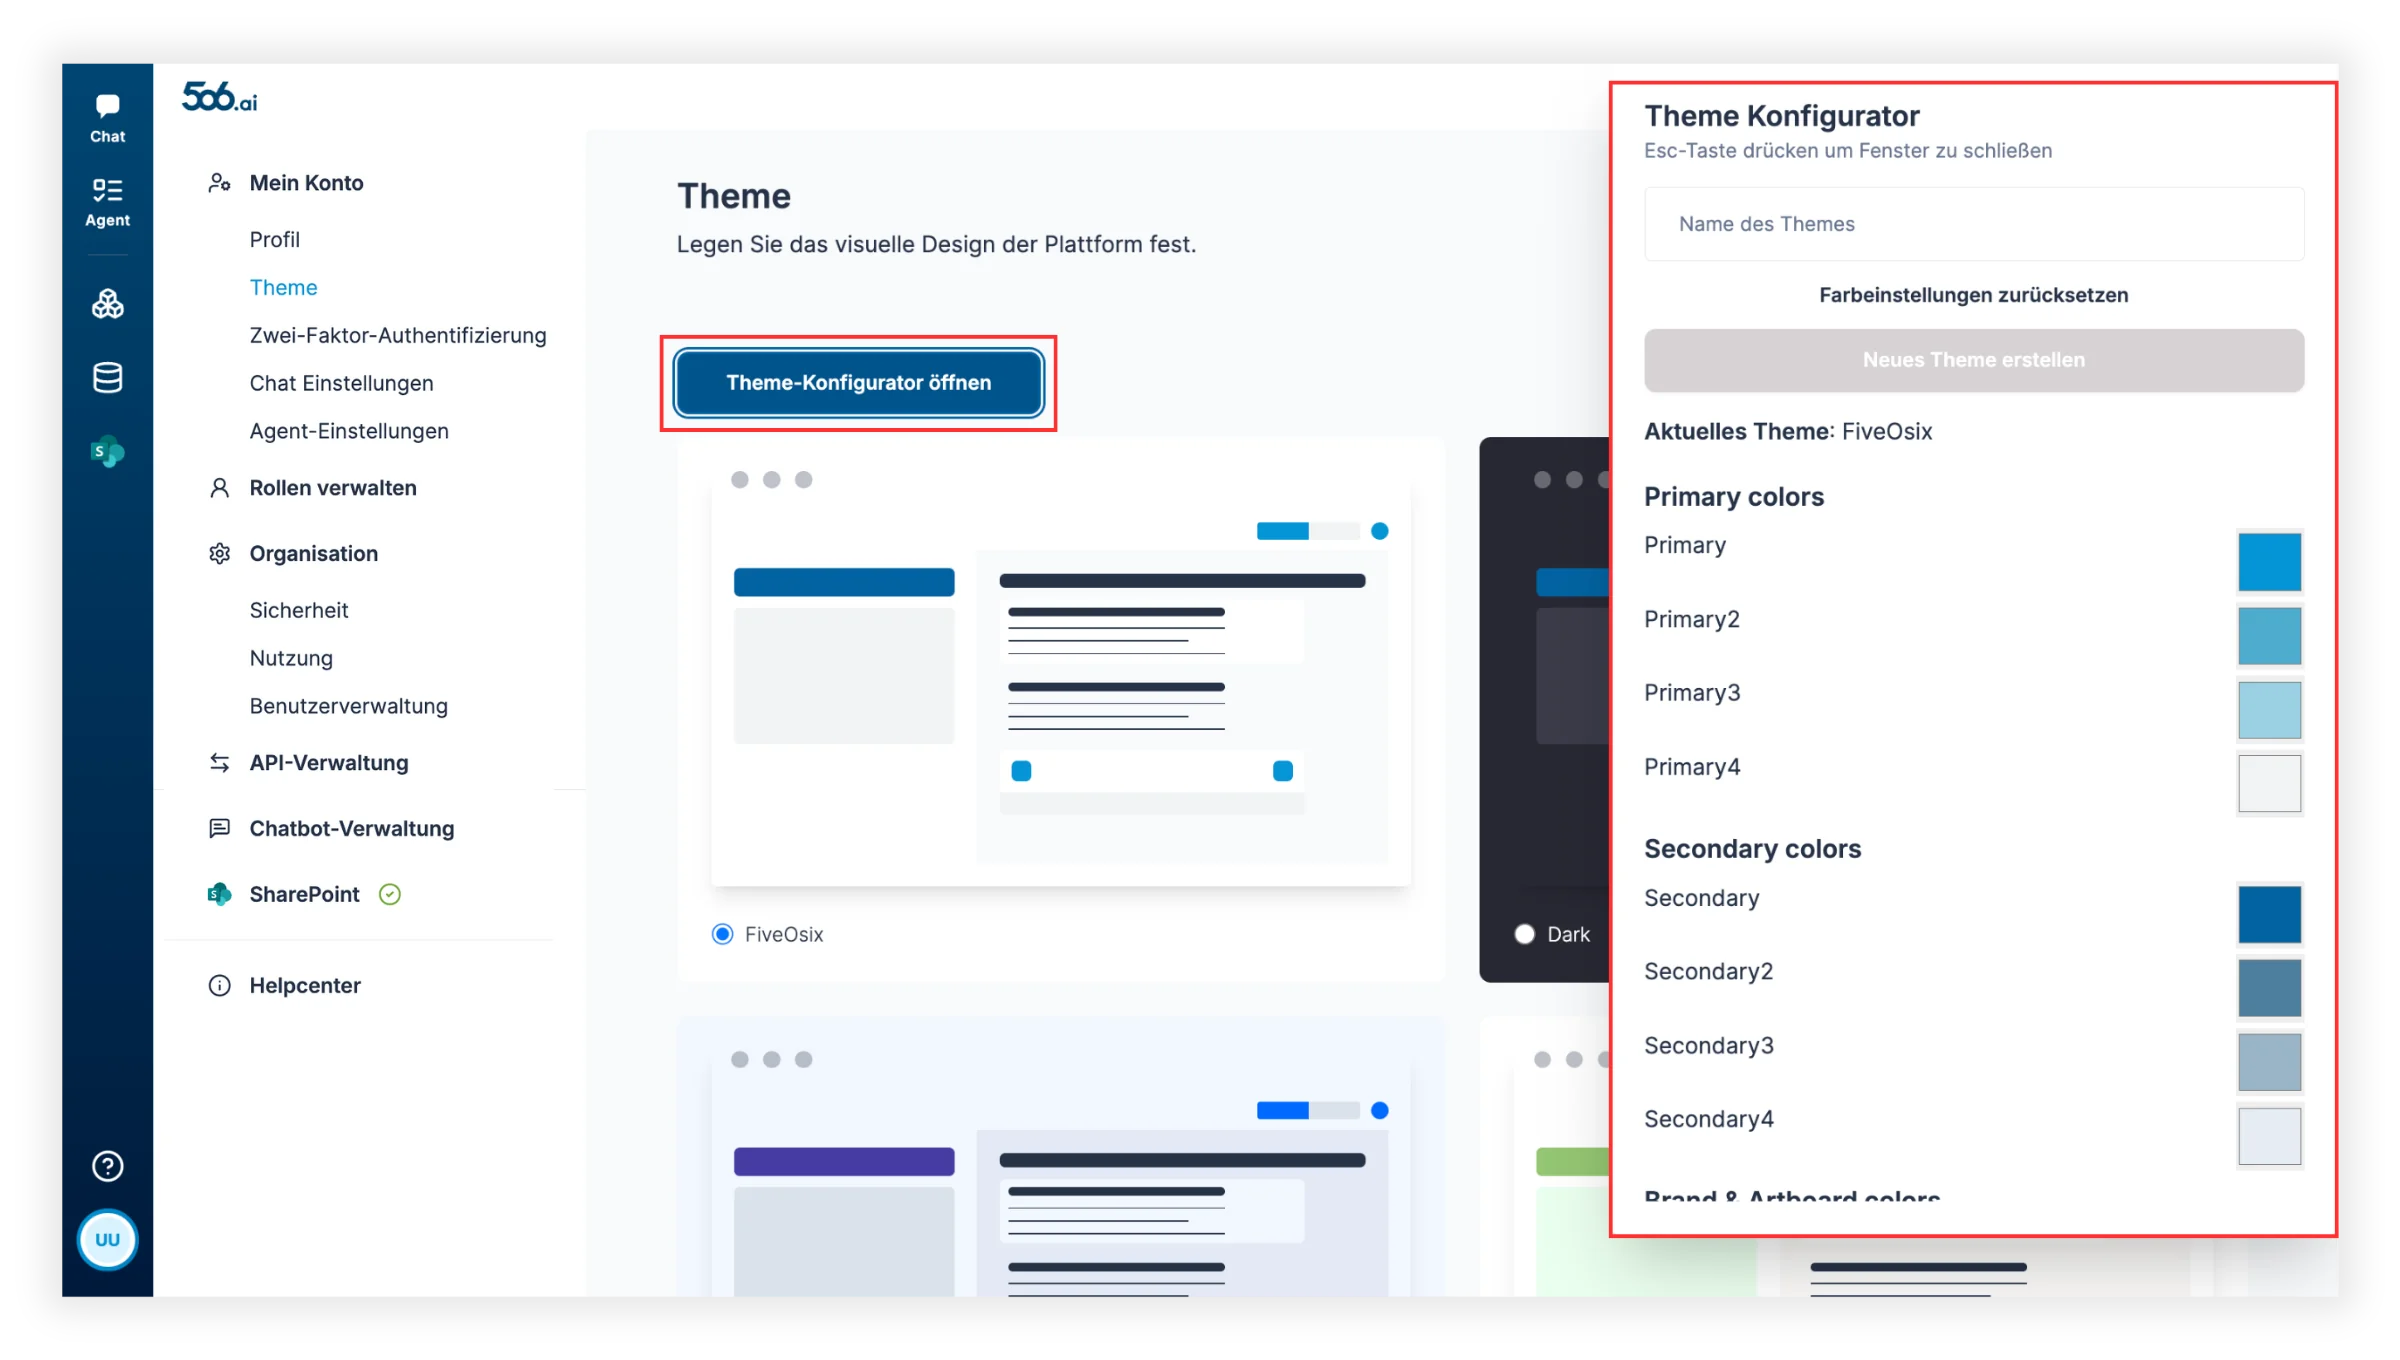Select the FiveOsix theme radio button
The image size is (2400, 1360).
point(722,934)
